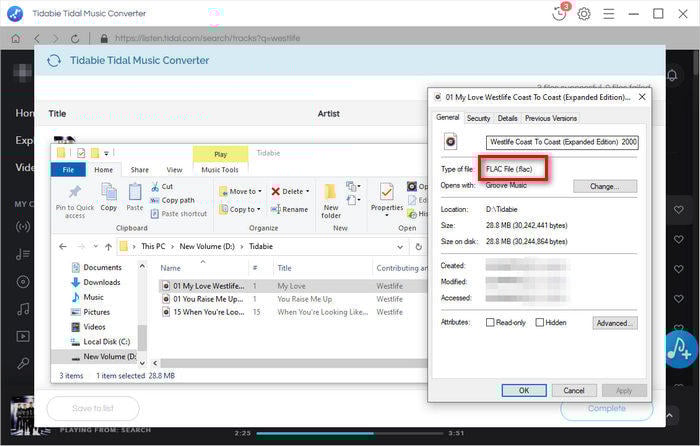Click the Save to list button

tap(93, 408)
